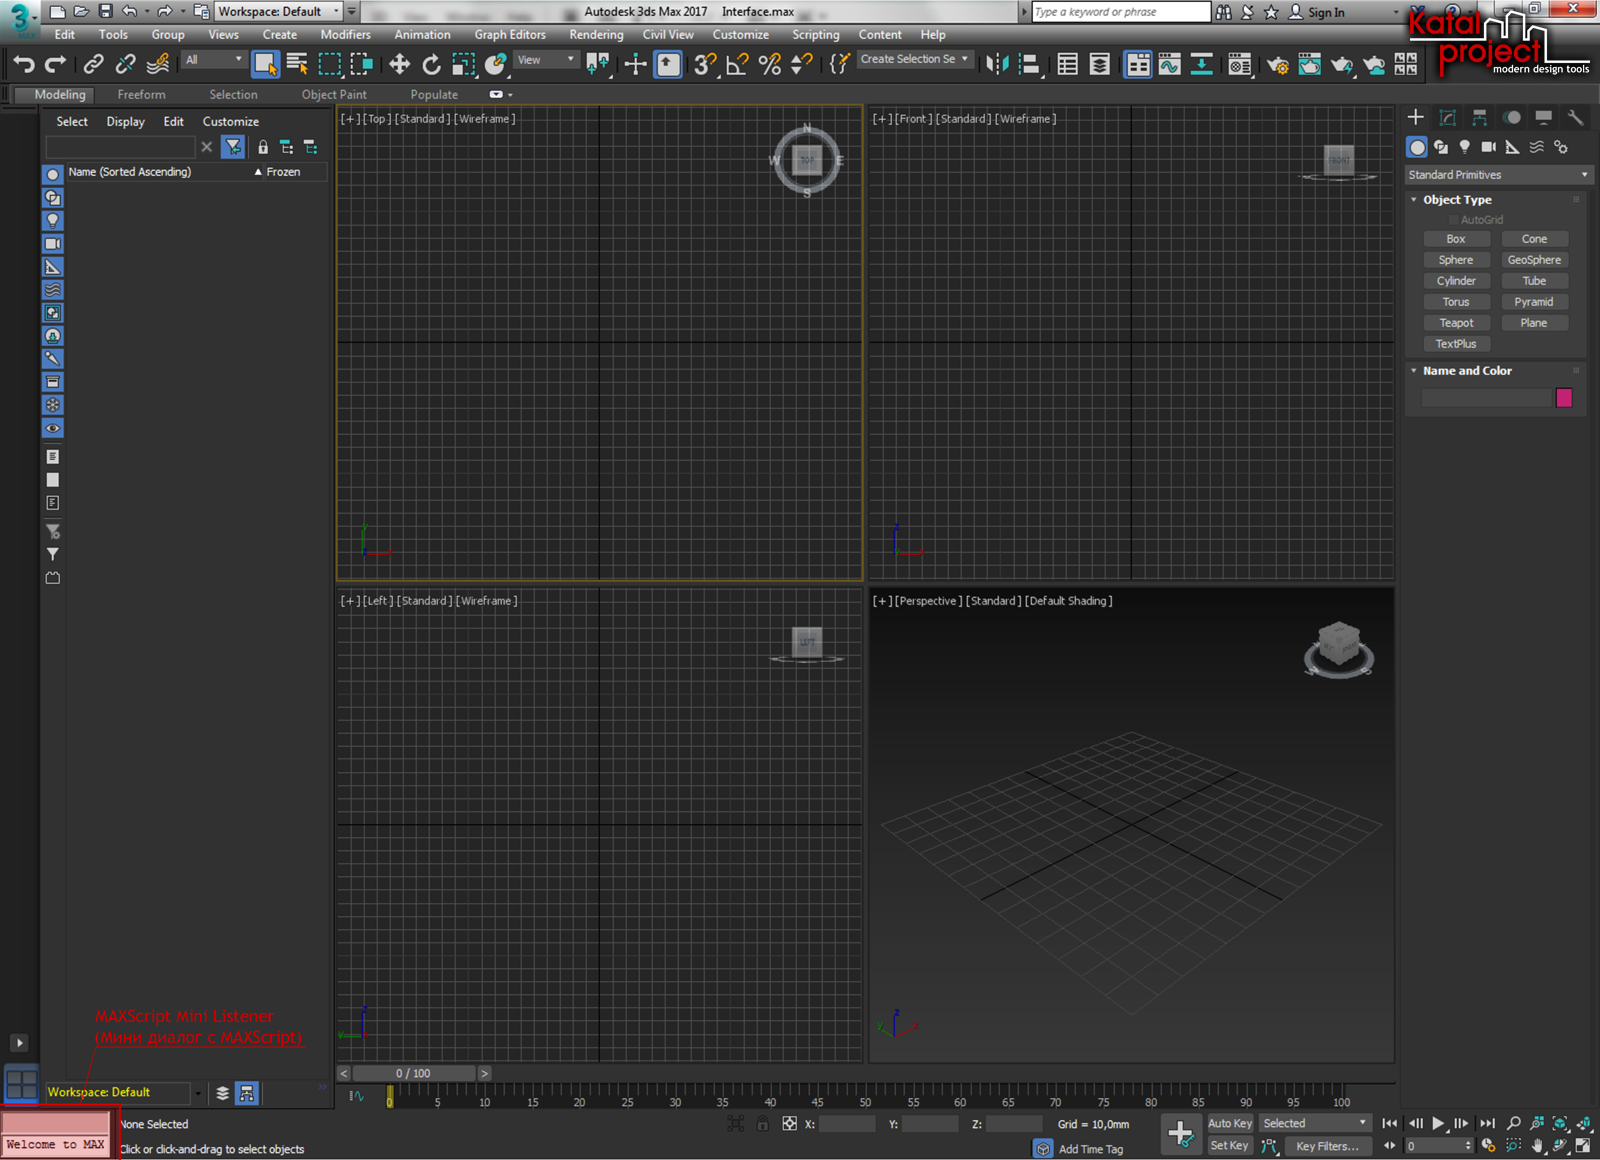Collapse the Object Type rollout
Image resolution: width=1600 pixels, height=1160 pixels.
click(1456, 200)
